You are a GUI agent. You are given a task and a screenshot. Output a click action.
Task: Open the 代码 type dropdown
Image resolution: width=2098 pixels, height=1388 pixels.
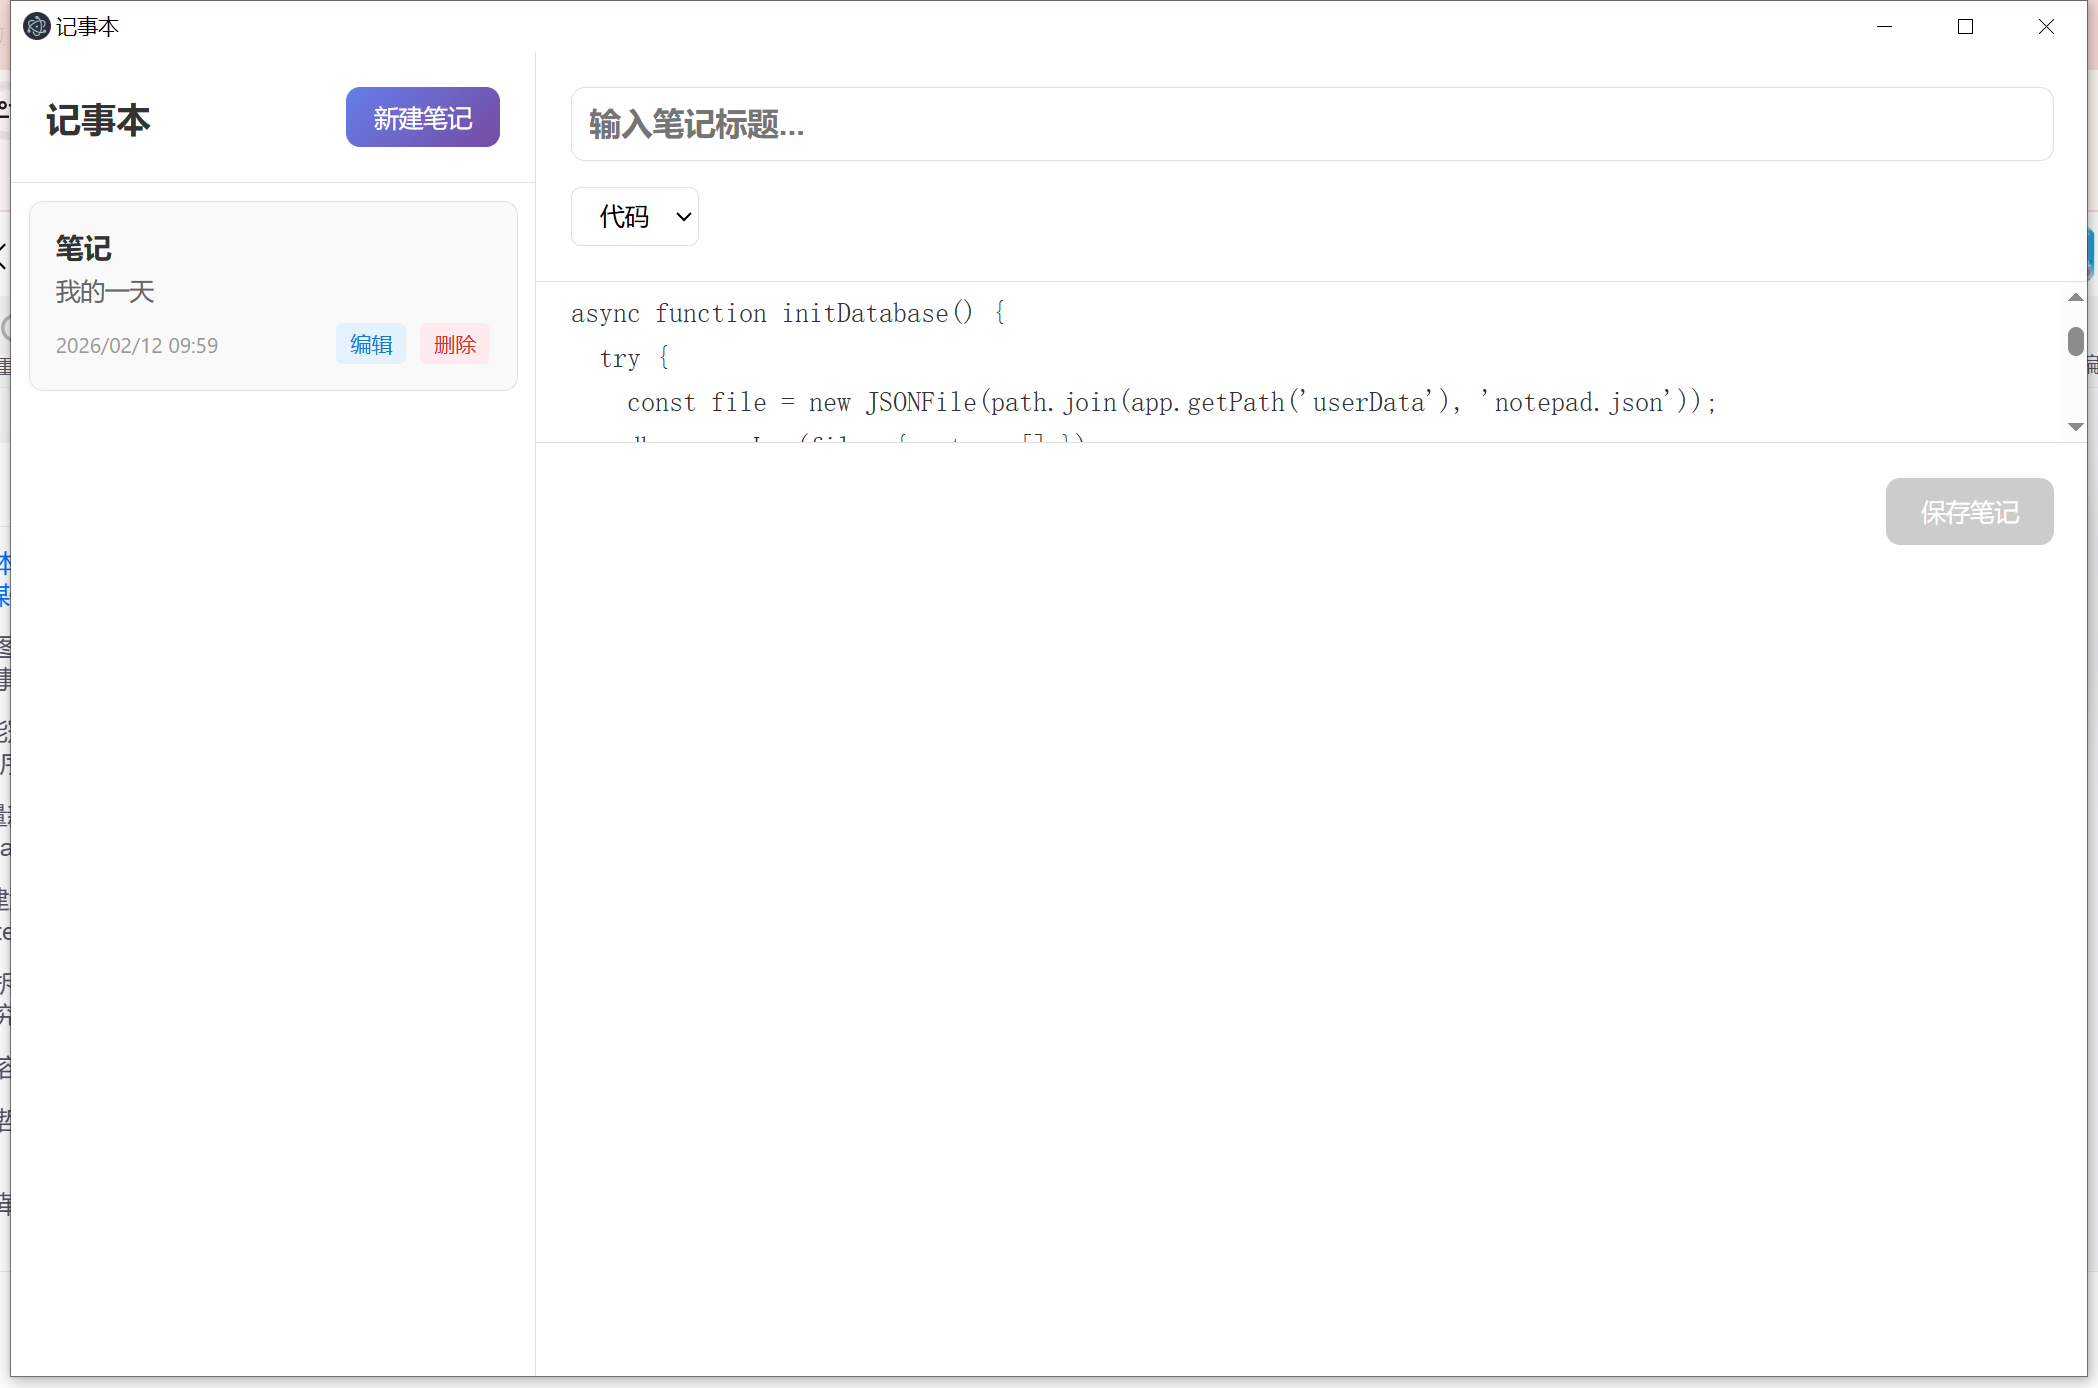634,216
